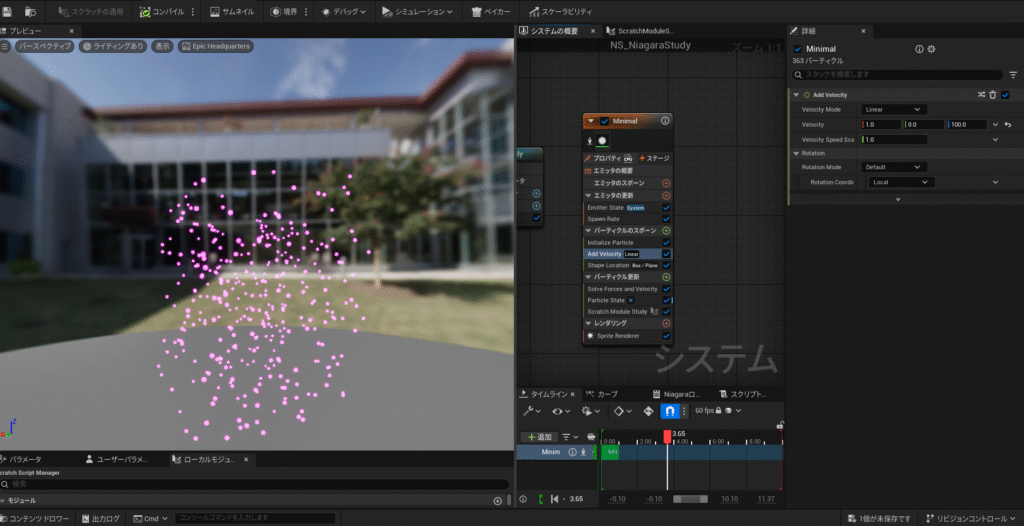Click the sprite renderer preview icon in emitter
The width and height of the screenshot is (1024, 526).
601,140
